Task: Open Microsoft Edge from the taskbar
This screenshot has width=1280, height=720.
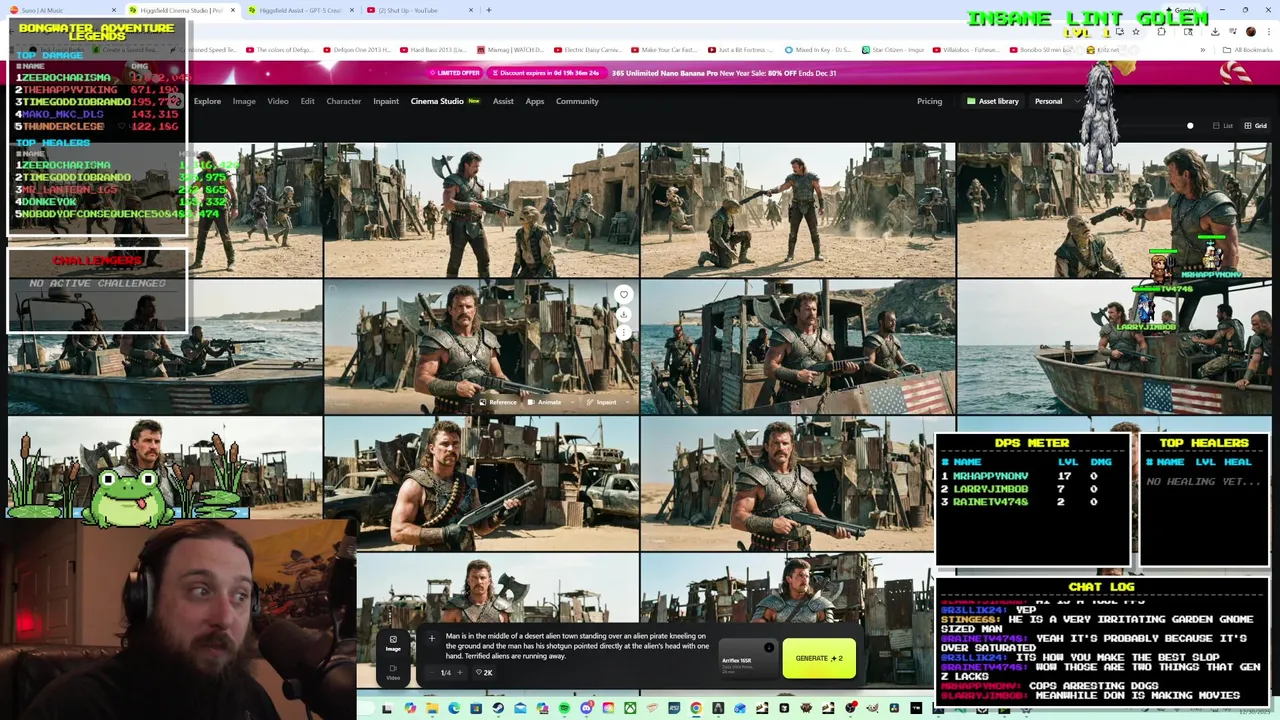Action: point(454,708)
